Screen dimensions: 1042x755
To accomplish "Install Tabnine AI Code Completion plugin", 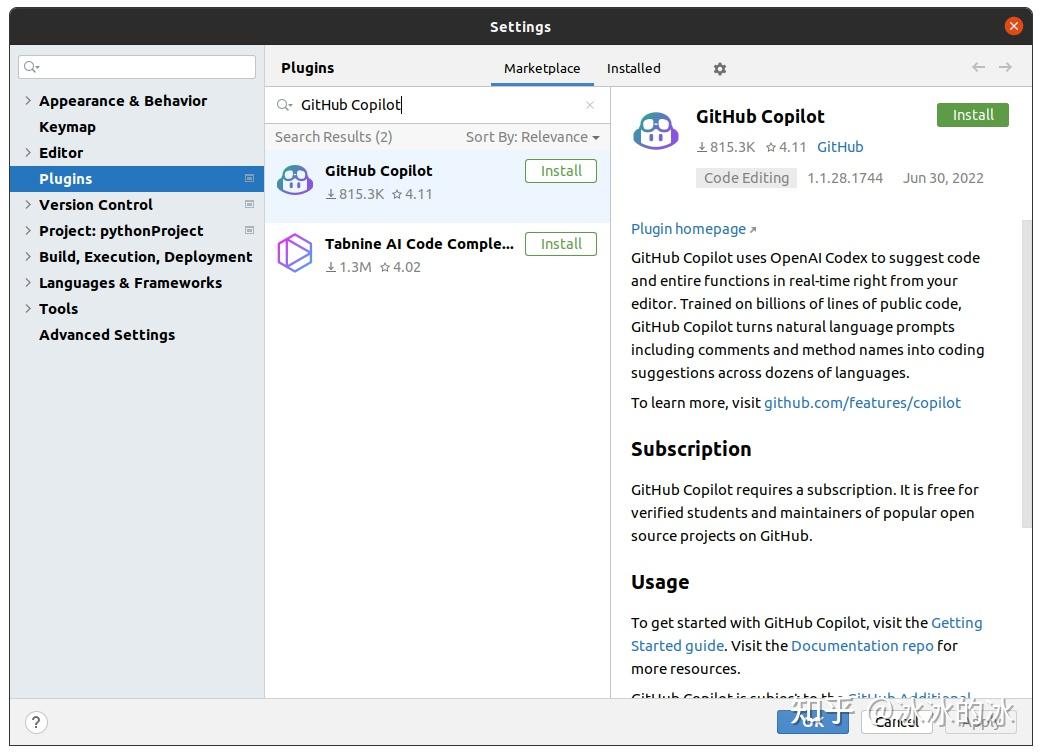I will pos(561,244).
